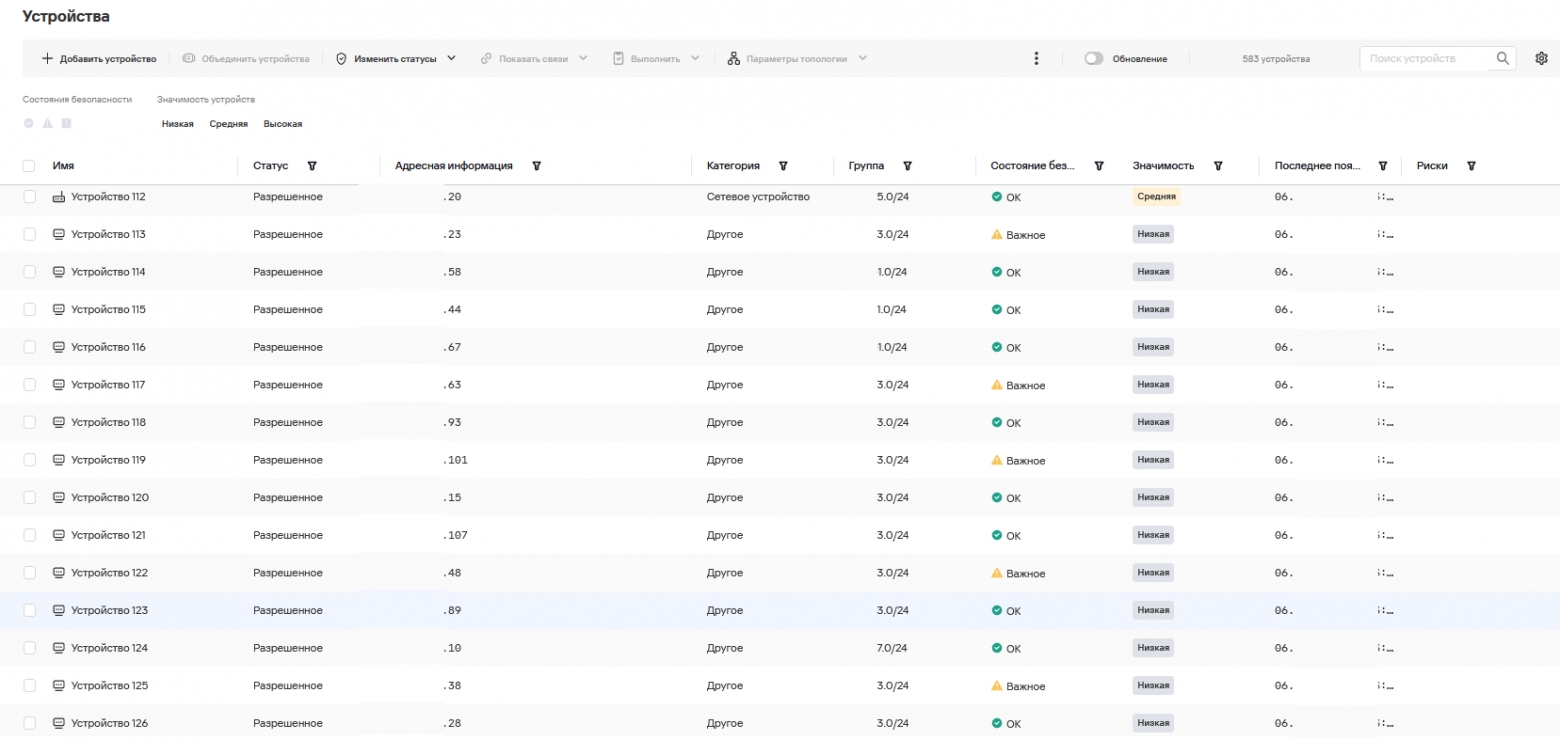Click the filter icon on Группа column
The image size is (1560, 740).
(x=907, y=166)
